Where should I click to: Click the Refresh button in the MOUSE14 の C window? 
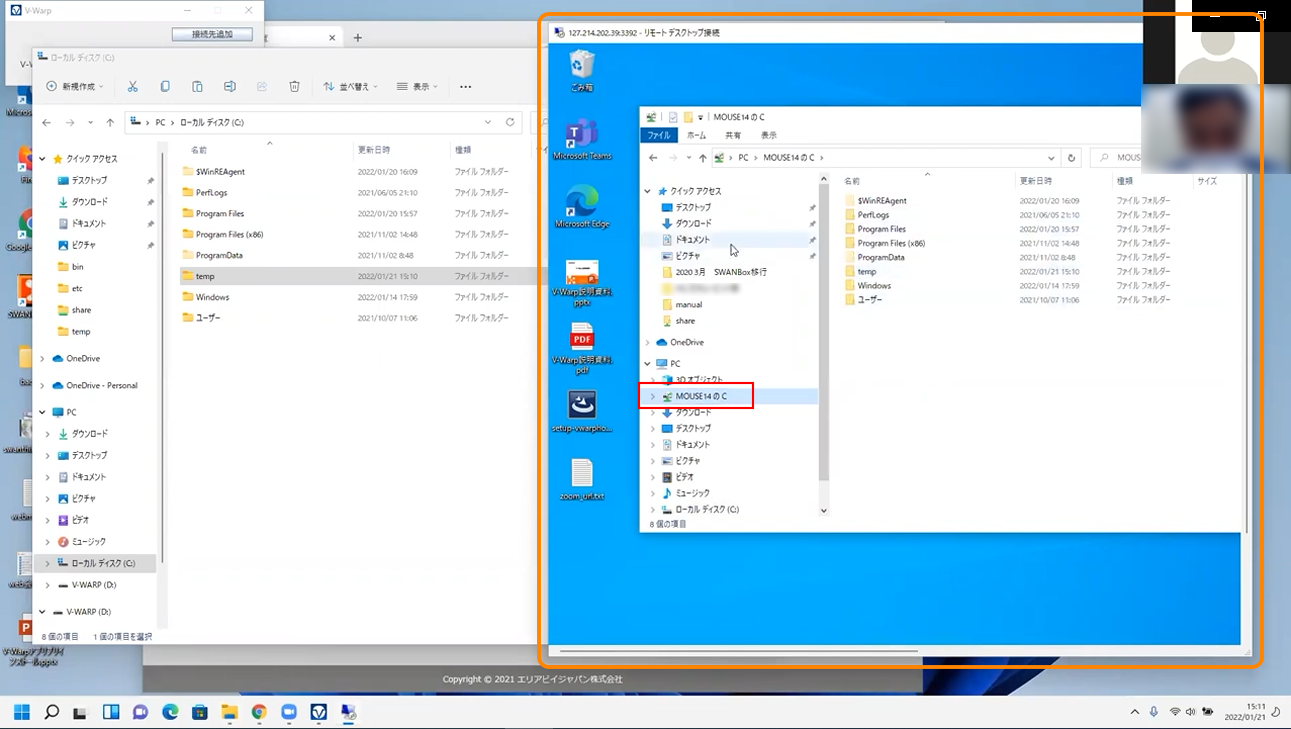point(1072,158)
